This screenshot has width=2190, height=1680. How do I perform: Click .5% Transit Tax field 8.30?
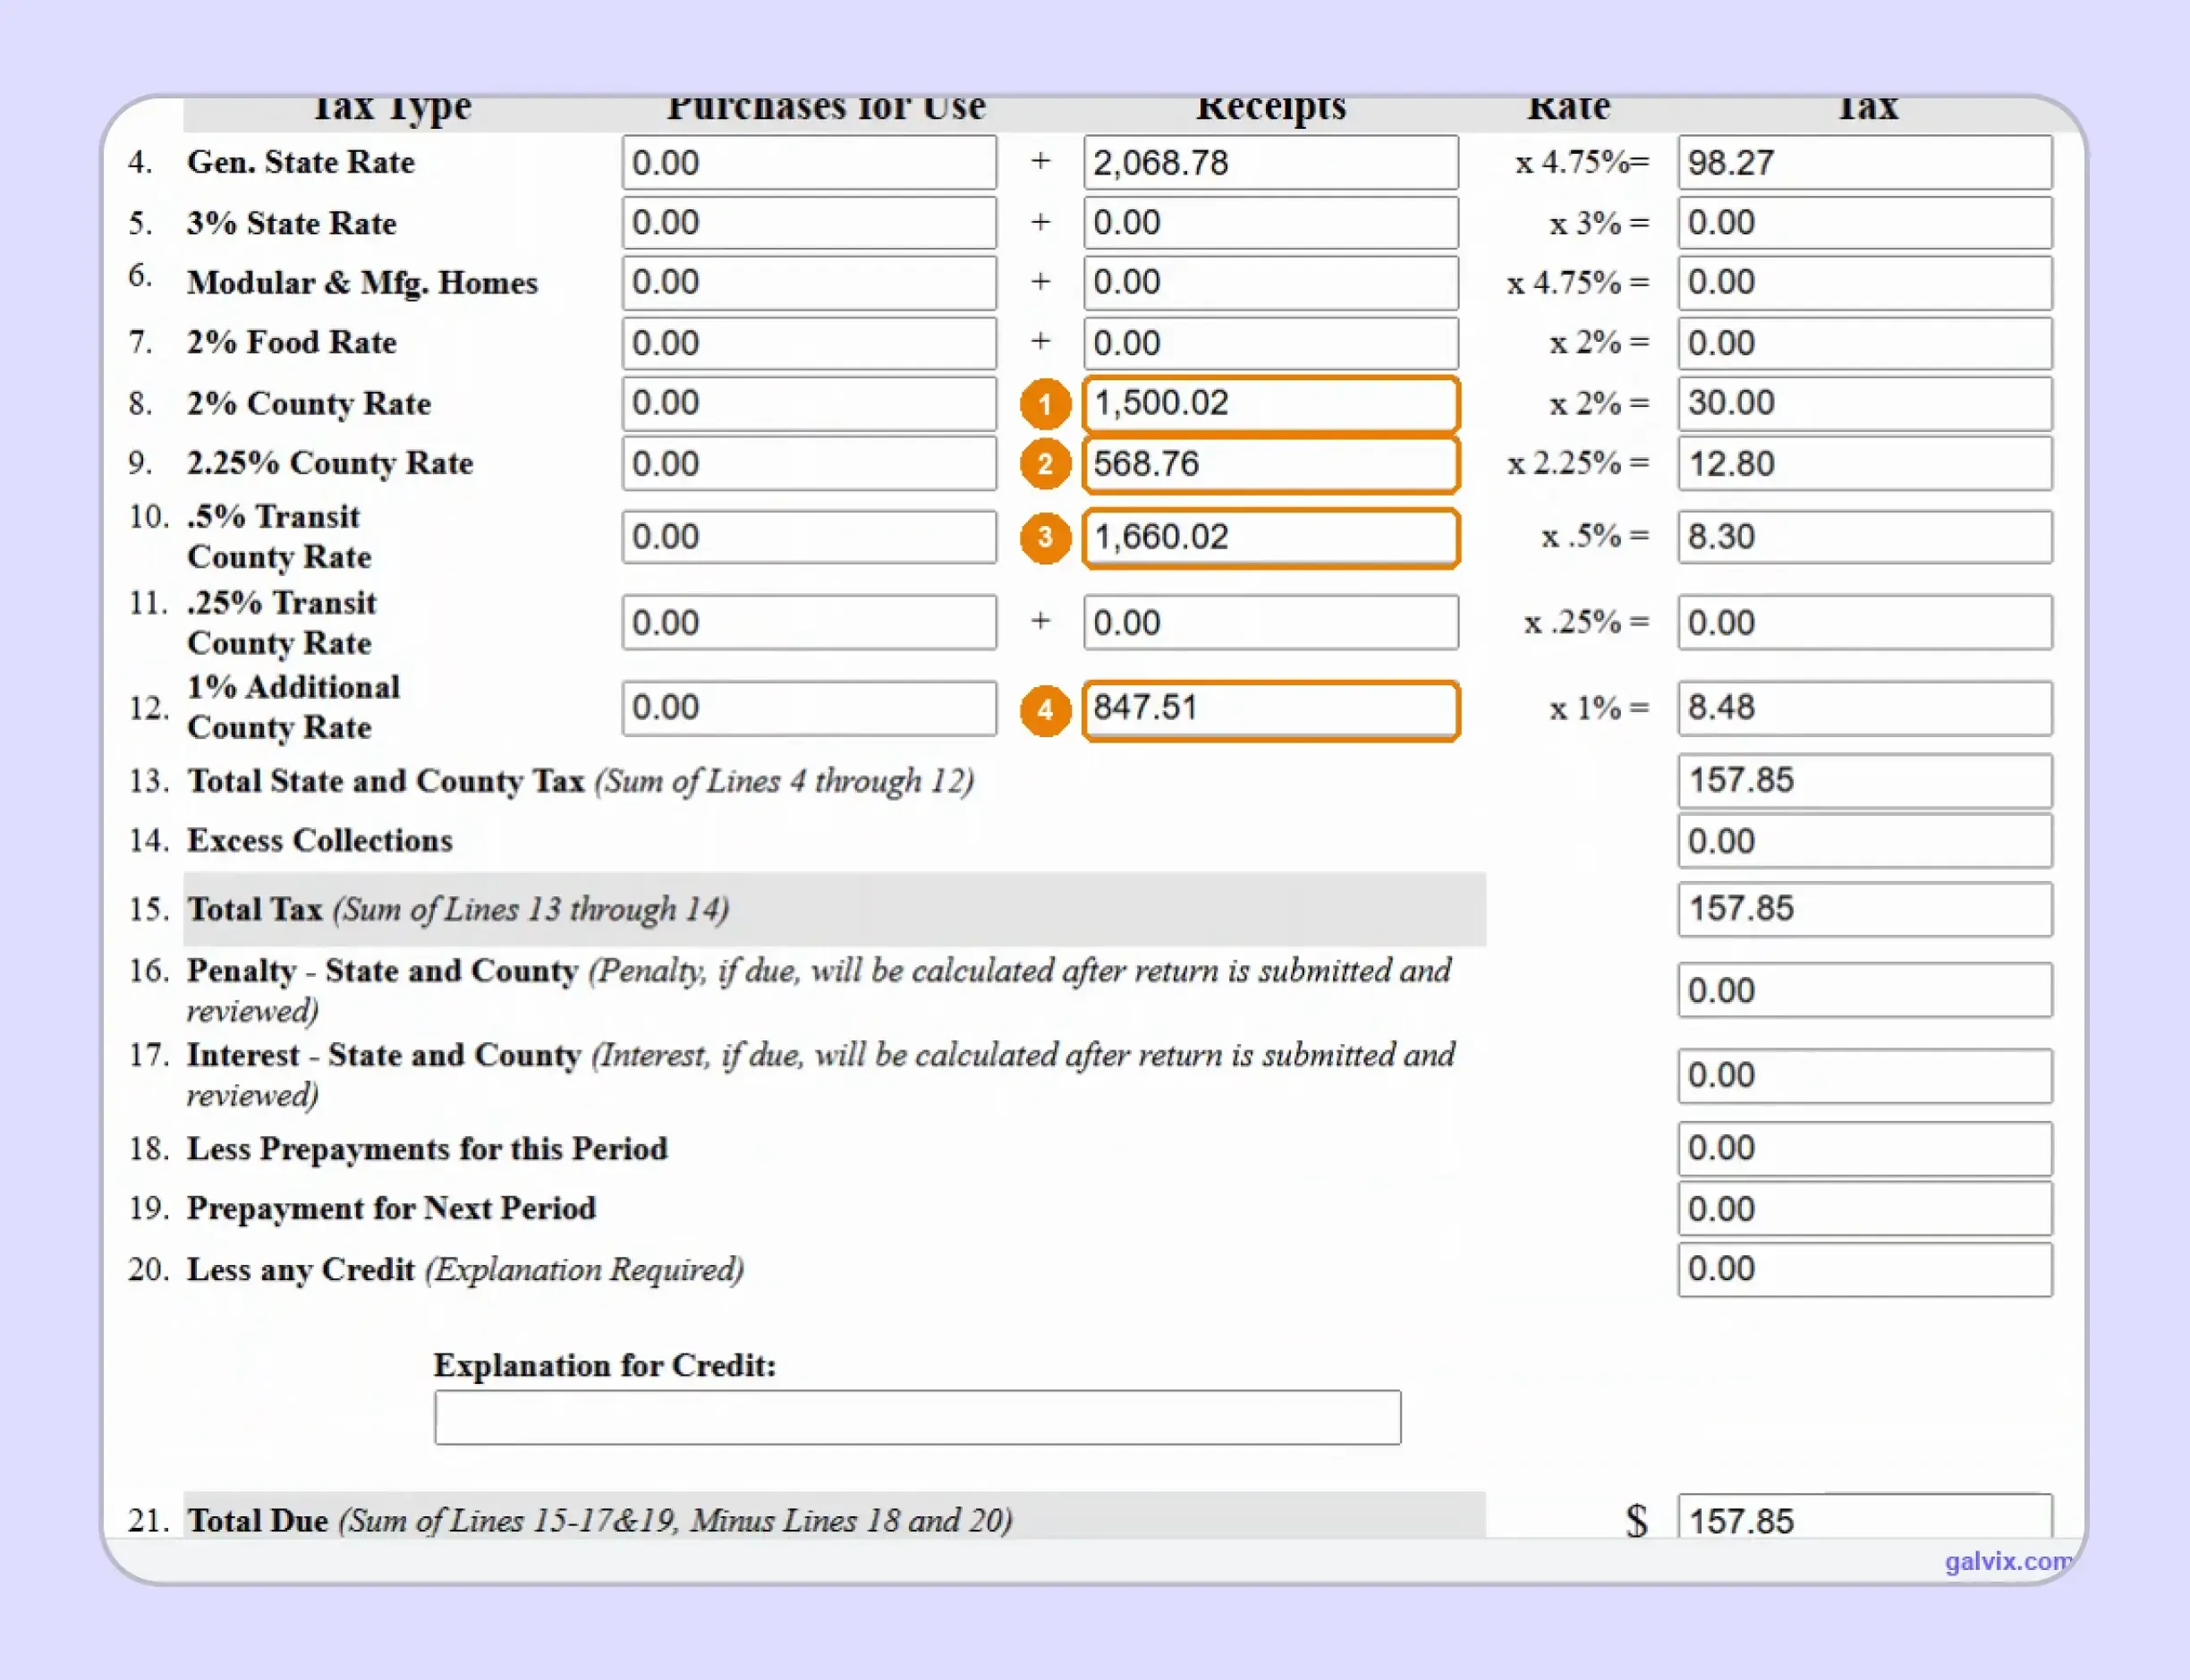tap(1865, 537)
